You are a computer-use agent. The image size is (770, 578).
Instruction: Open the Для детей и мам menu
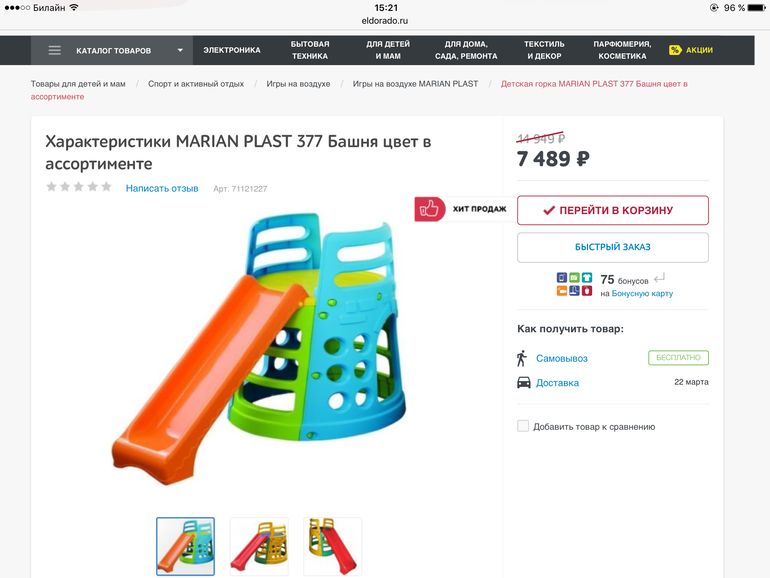388,50
